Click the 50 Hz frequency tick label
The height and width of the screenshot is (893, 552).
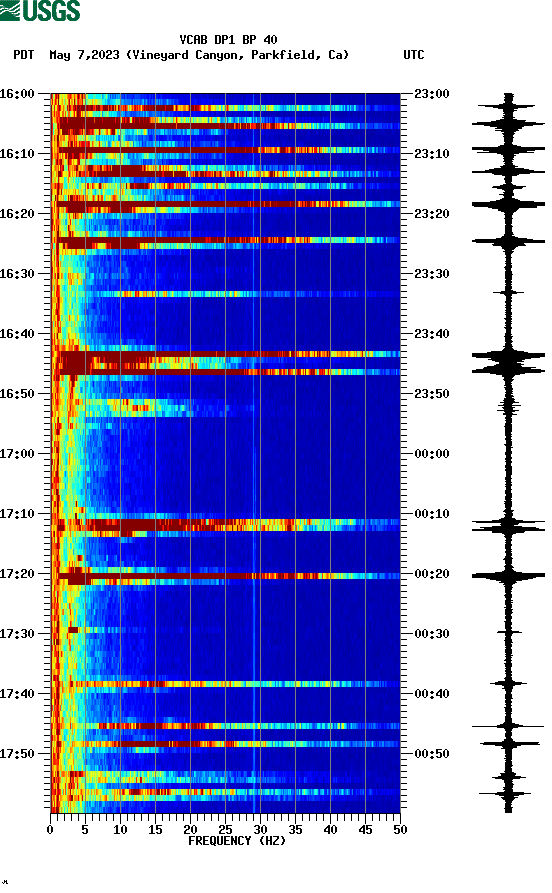400,830
